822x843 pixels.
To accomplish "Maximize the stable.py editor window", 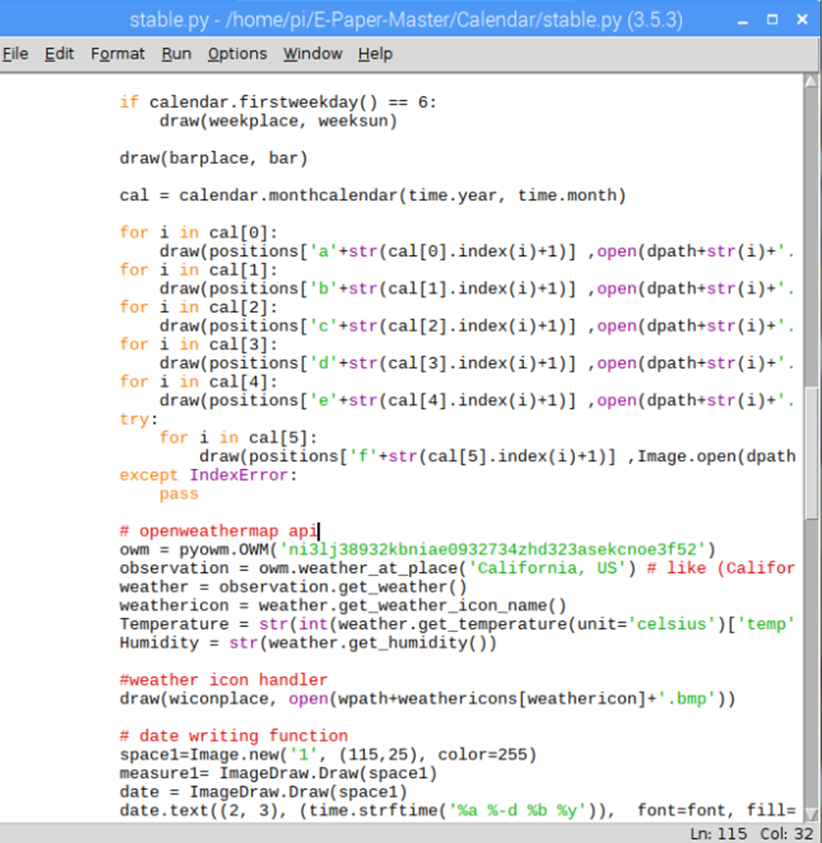I will (x=772, y=19).
